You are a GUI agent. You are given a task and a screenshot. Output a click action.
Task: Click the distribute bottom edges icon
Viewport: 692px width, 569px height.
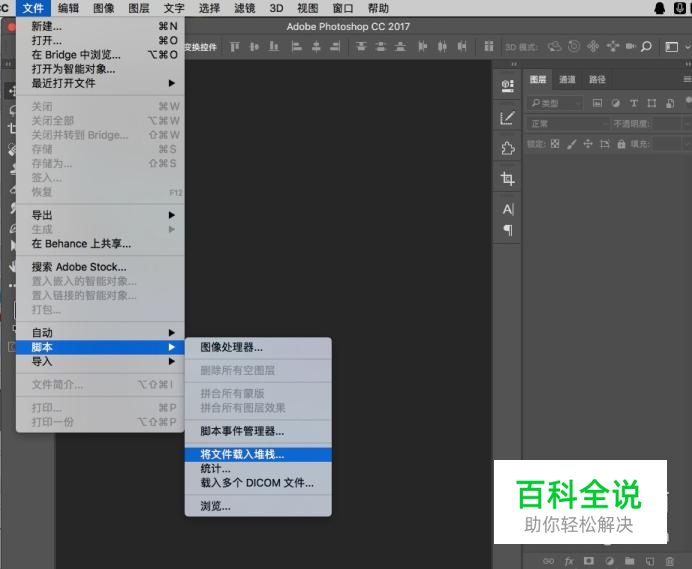pos(400,46)
